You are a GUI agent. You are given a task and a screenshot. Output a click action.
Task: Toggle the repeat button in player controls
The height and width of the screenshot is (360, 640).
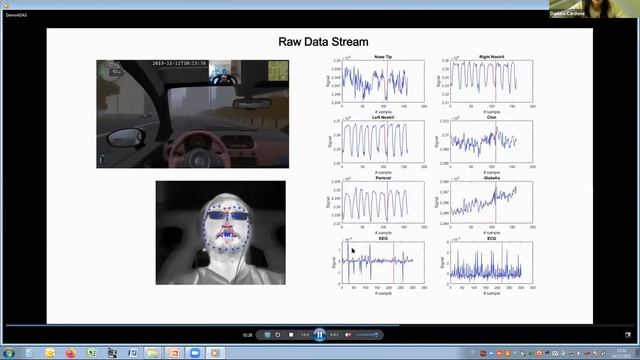coord(278,335)
